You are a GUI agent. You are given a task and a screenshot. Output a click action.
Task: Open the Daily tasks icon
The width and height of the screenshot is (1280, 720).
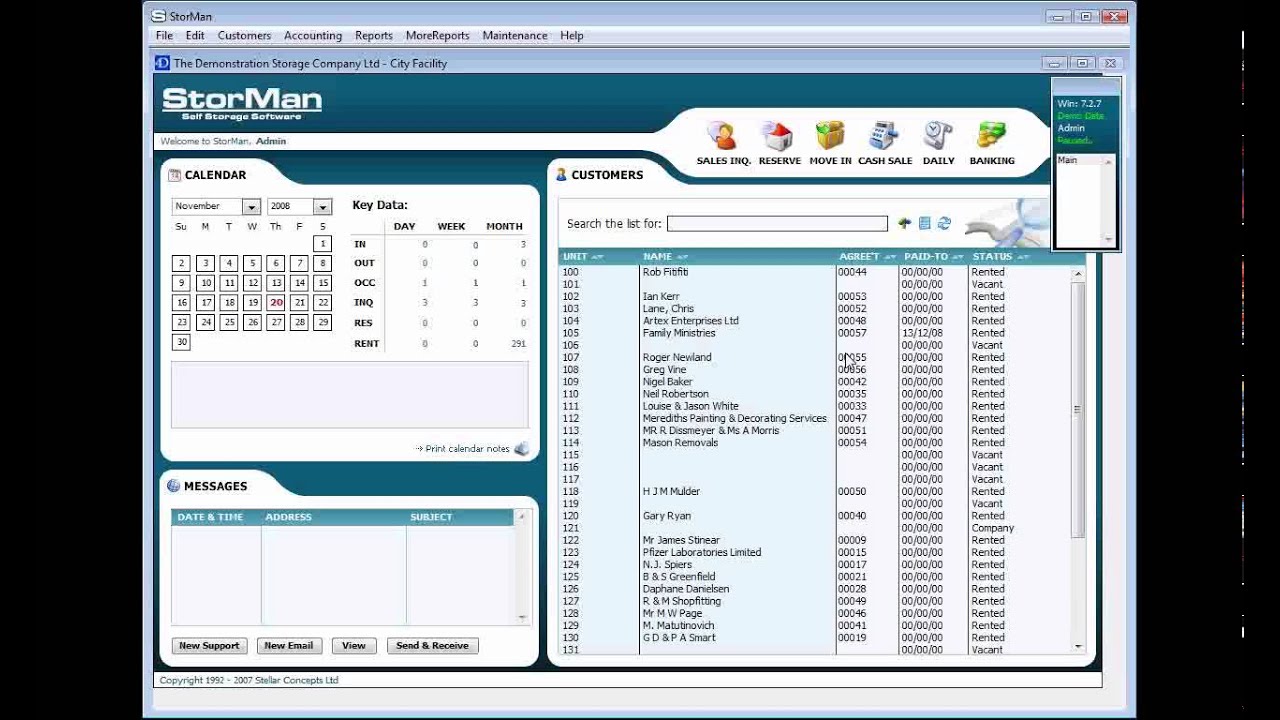click(x=938, y=136)
